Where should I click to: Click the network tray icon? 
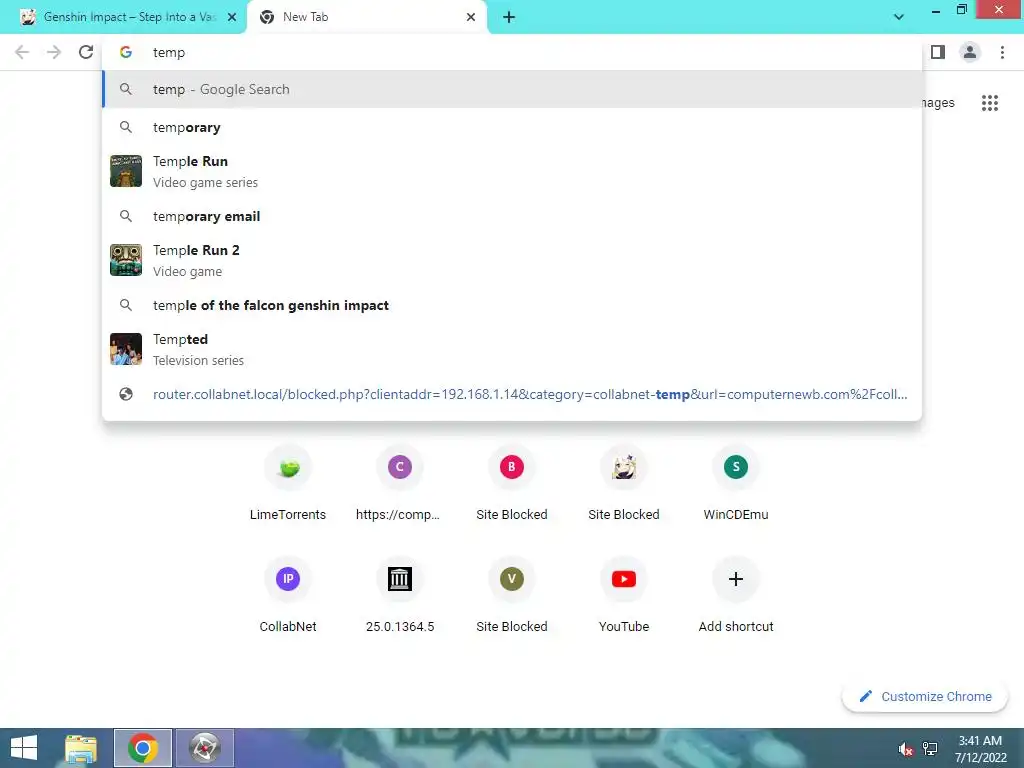pyautogui.click(x=930, y=749)
